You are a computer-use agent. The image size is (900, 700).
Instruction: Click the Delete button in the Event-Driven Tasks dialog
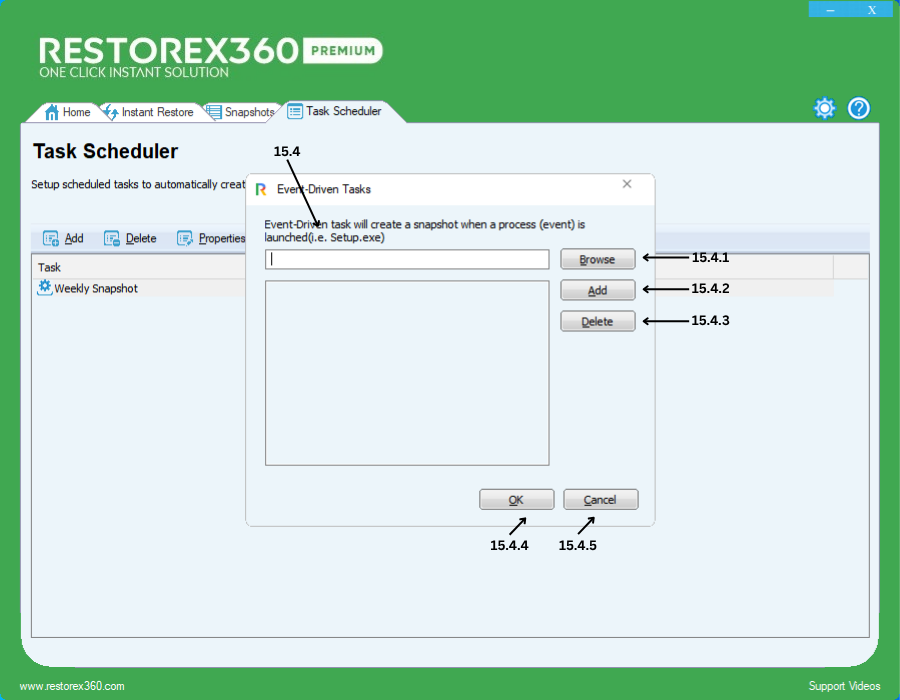coord(597,321)
